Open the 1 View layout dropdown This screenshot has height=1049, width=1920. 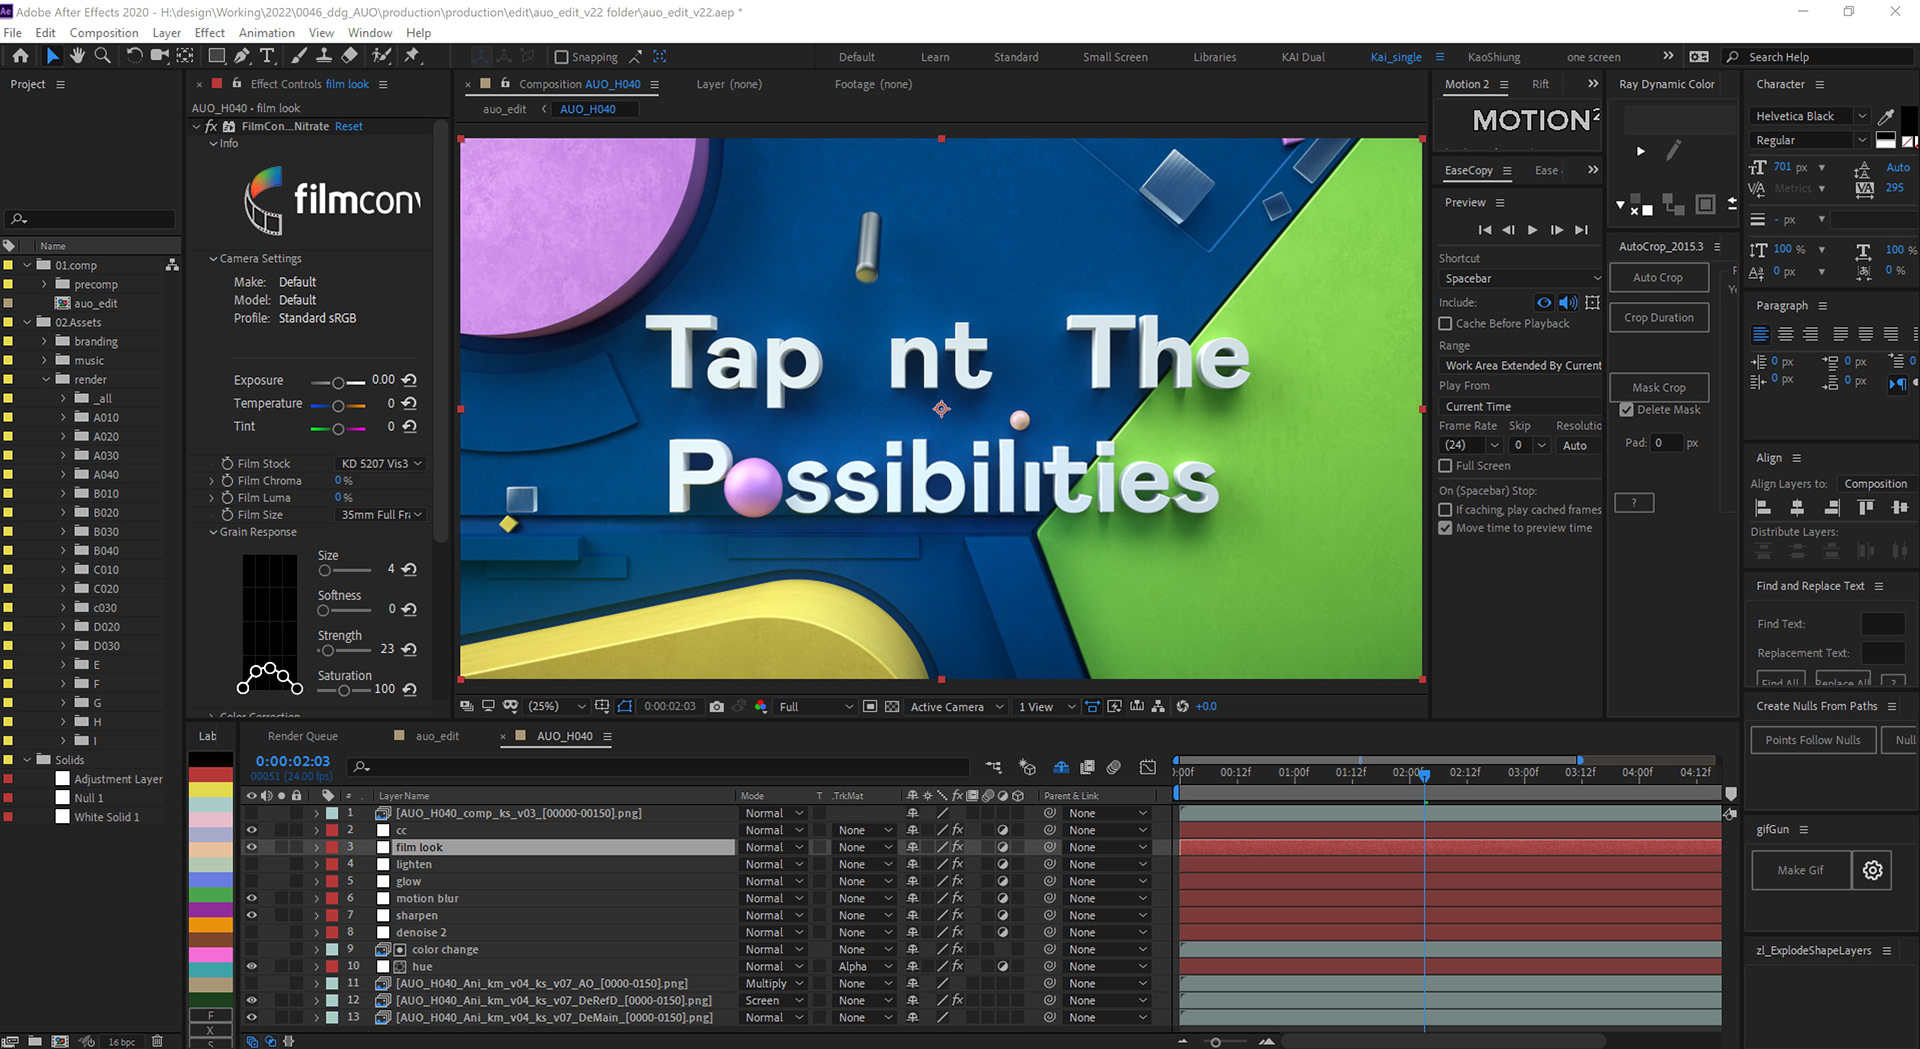[x=1046, y=706]
